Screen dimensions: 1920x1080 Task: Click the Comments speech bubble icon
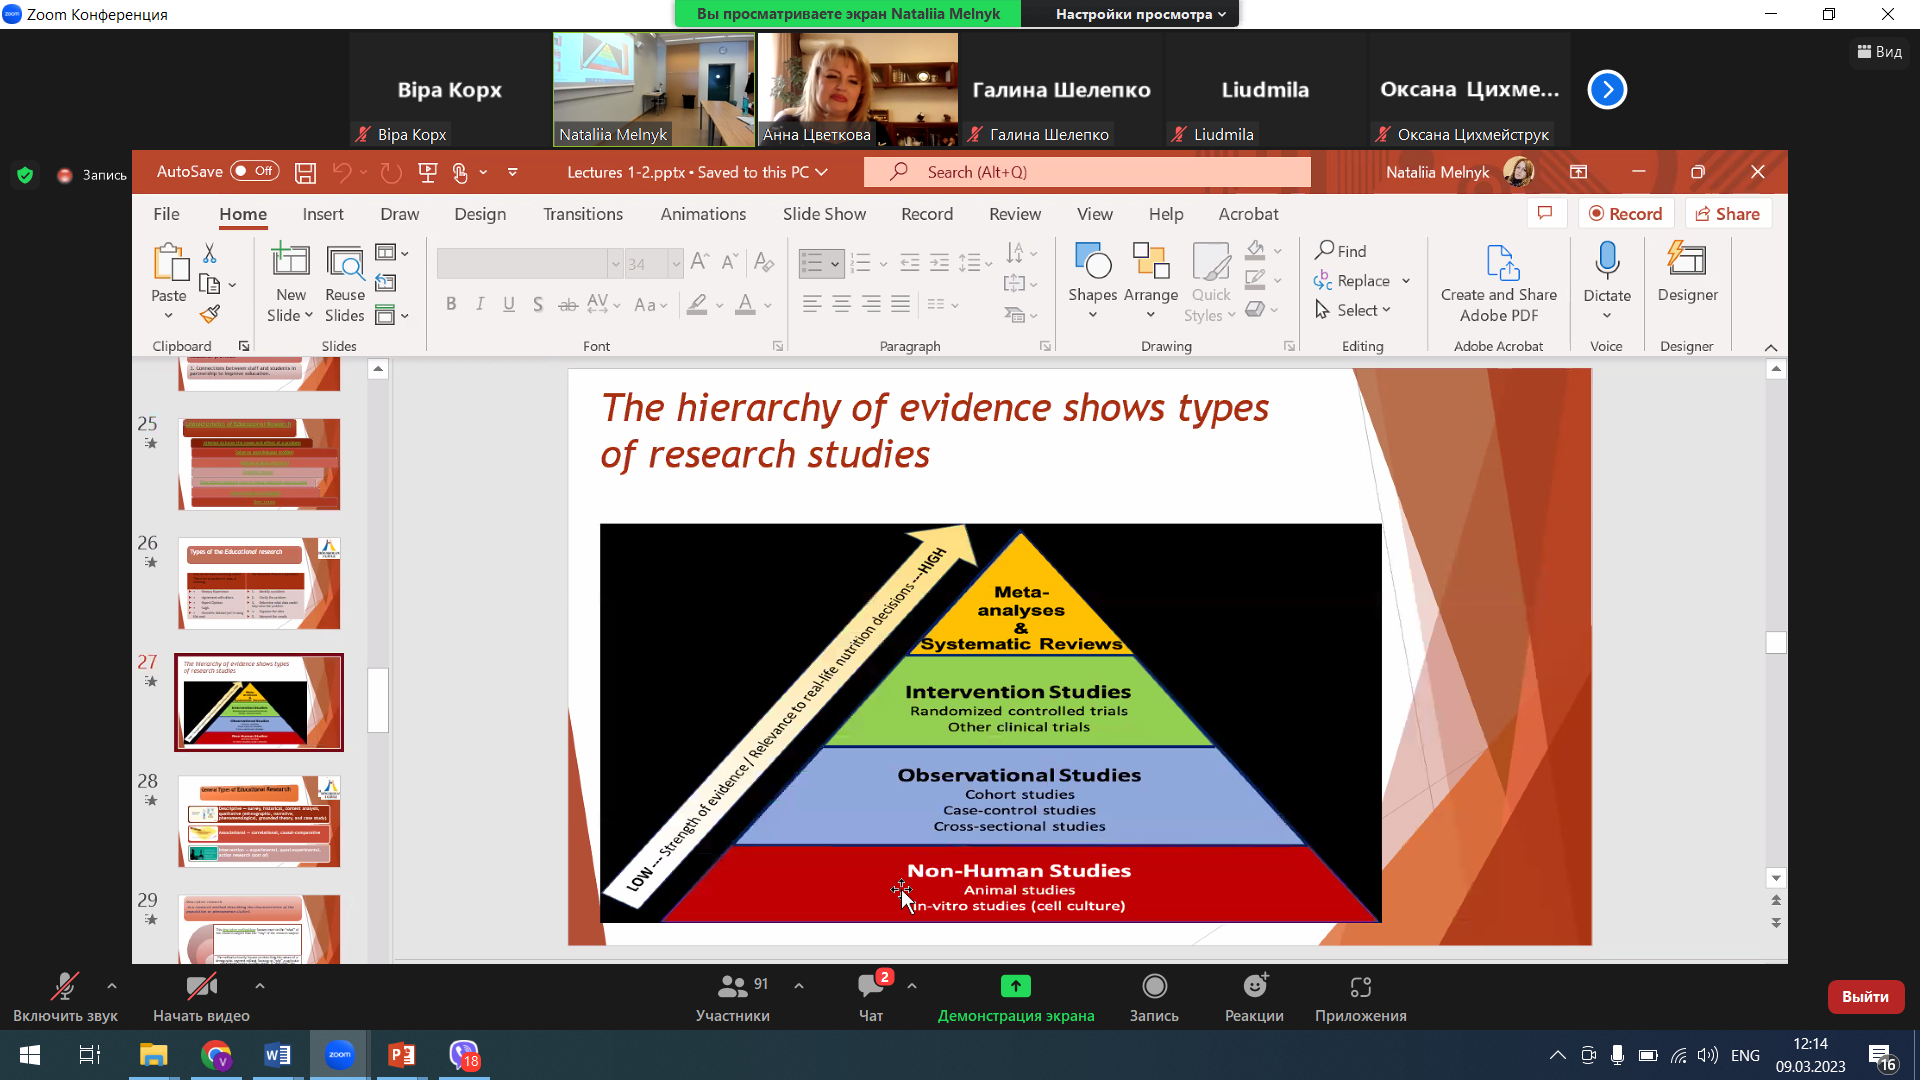(1545, 213)
